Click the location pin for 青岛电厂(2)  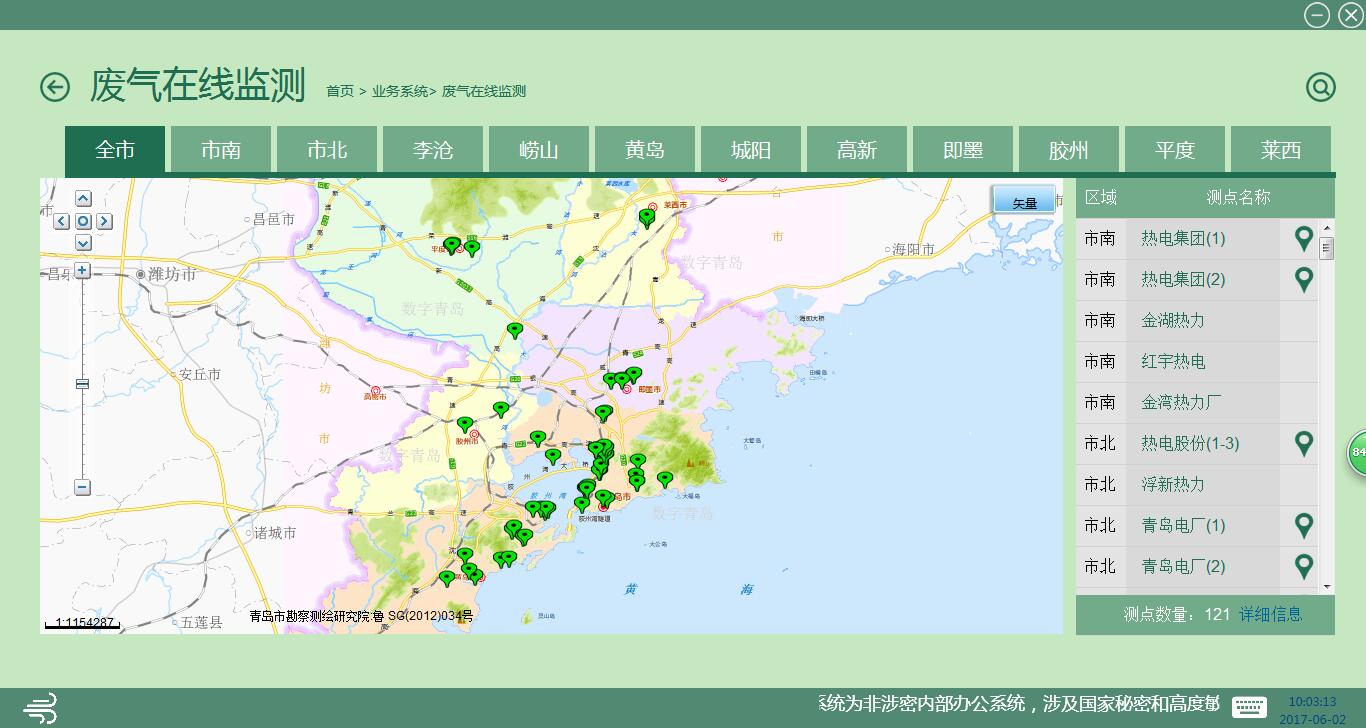point(1303,566)
